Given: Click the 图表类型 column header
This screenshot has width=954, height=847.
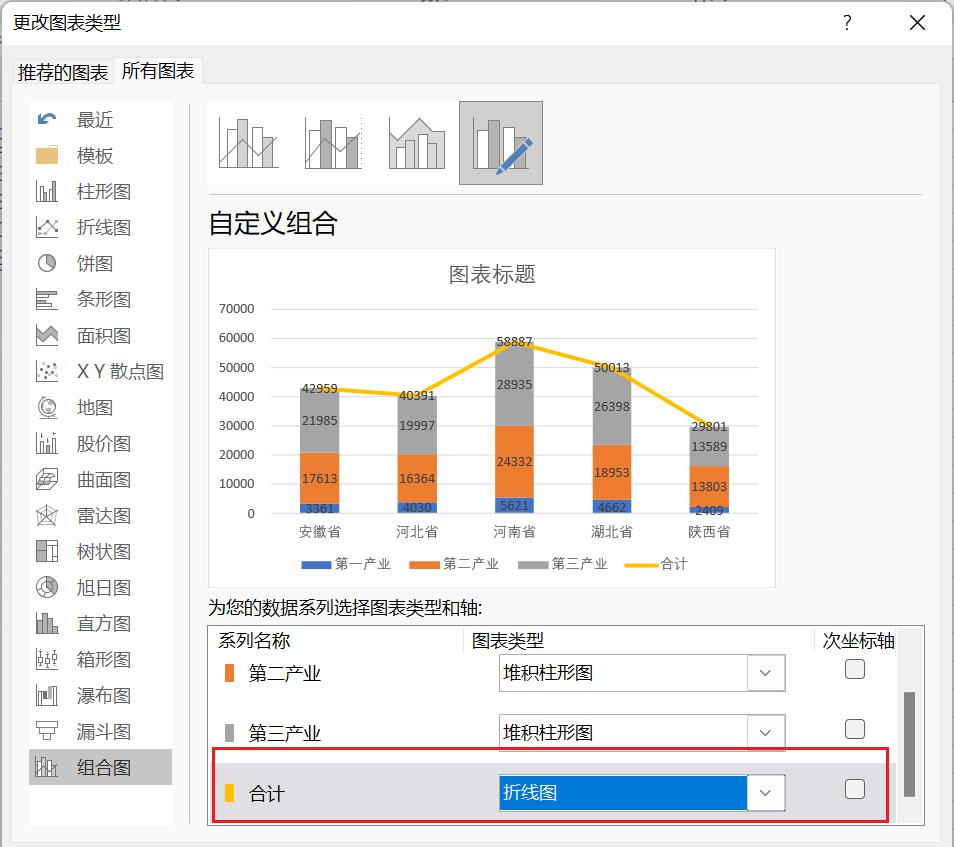Looking at the screenshot, I should [508, 640].
